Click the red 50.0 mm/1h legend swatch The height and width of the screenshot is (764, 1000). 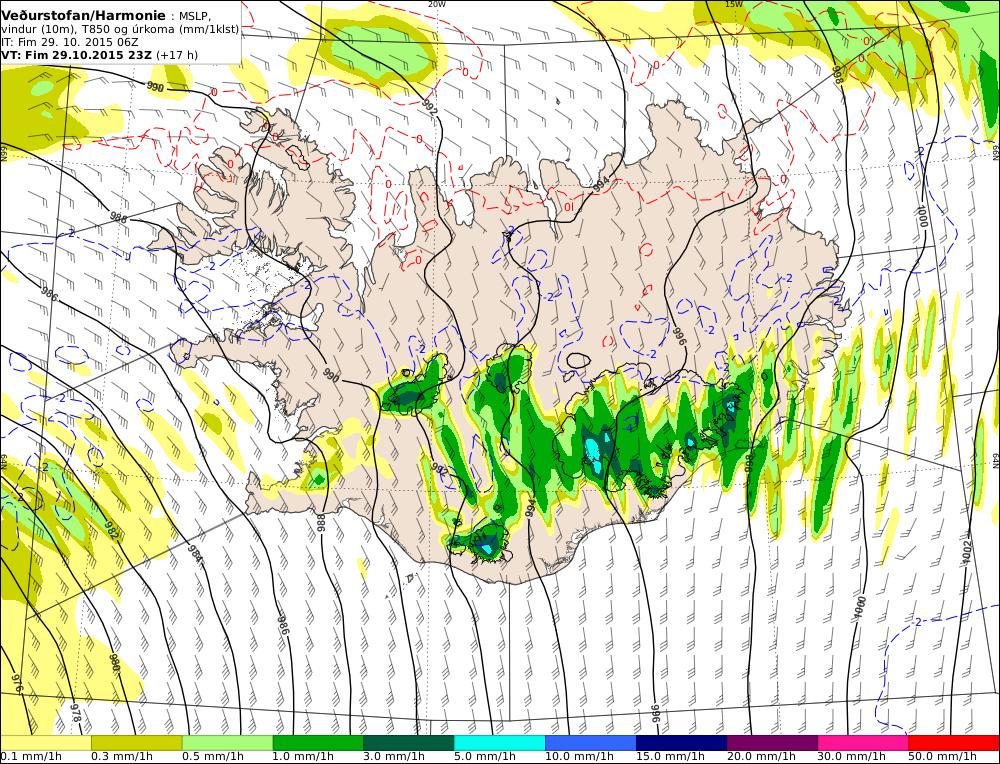pyautogui.click(x=953, y=742)
